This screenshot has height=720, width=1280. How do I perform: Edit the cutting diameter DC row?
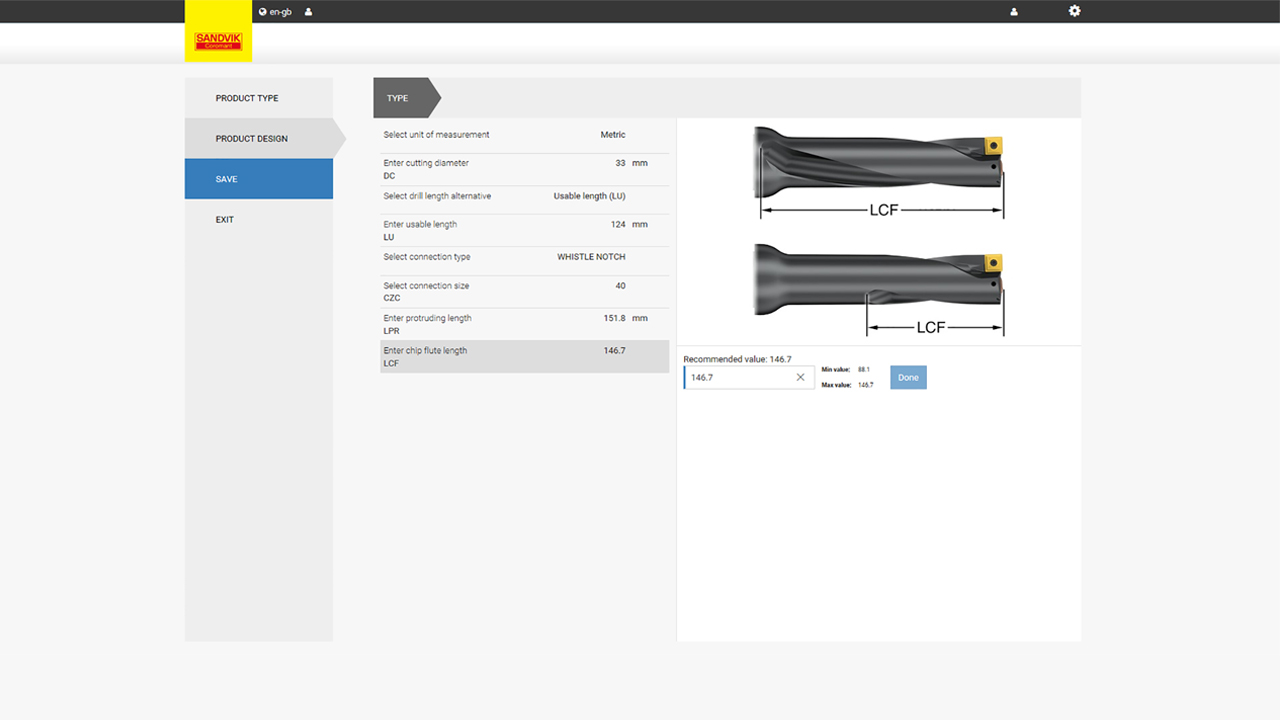524,168
